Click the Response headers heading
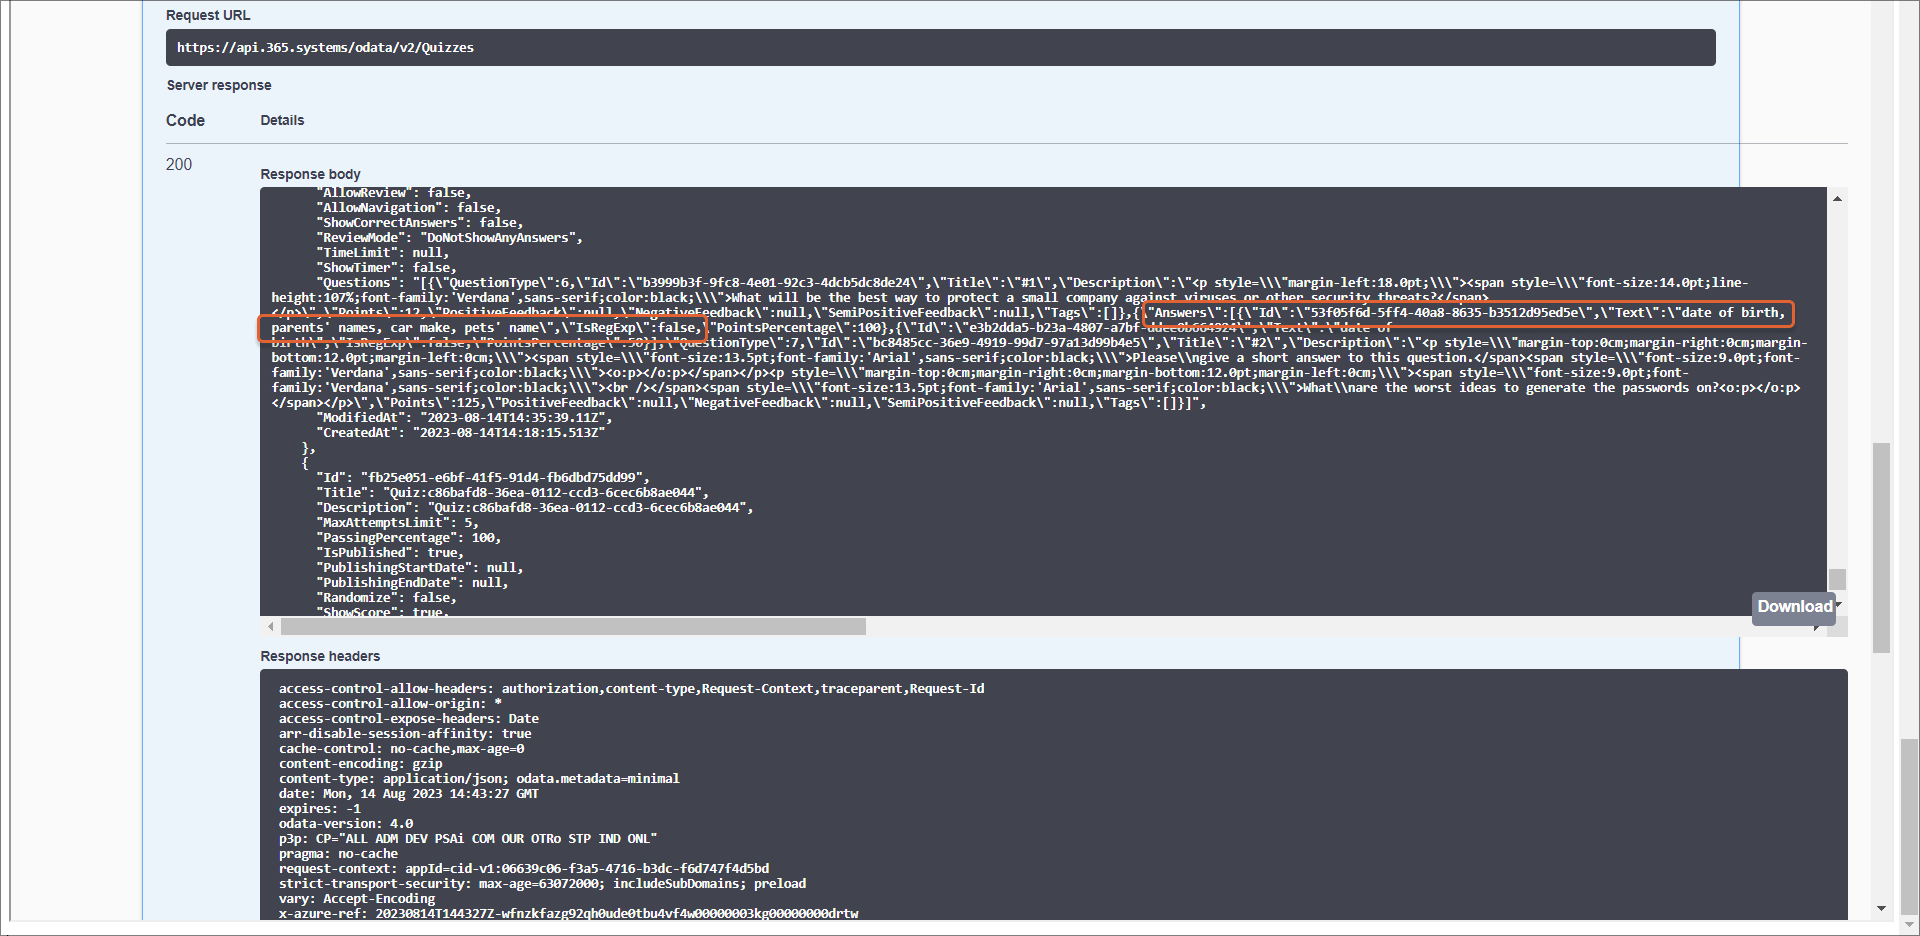 (320, 657)
